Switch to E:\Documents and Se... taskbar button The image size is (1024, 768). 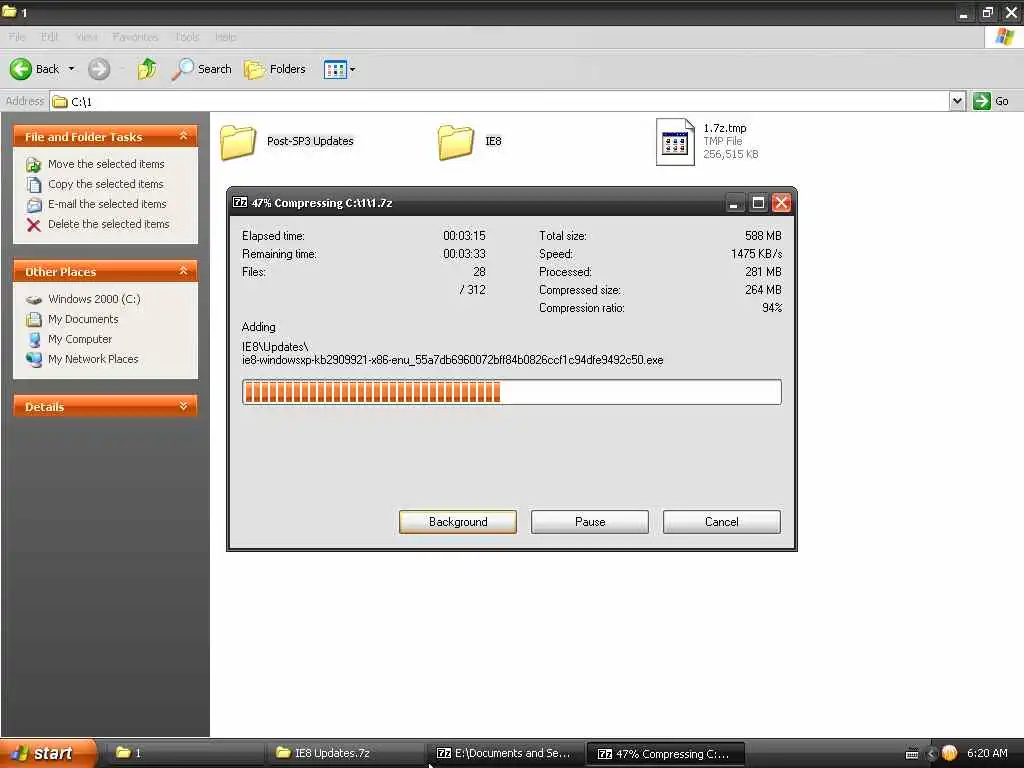pyautogui.click(x=505, y=753)
